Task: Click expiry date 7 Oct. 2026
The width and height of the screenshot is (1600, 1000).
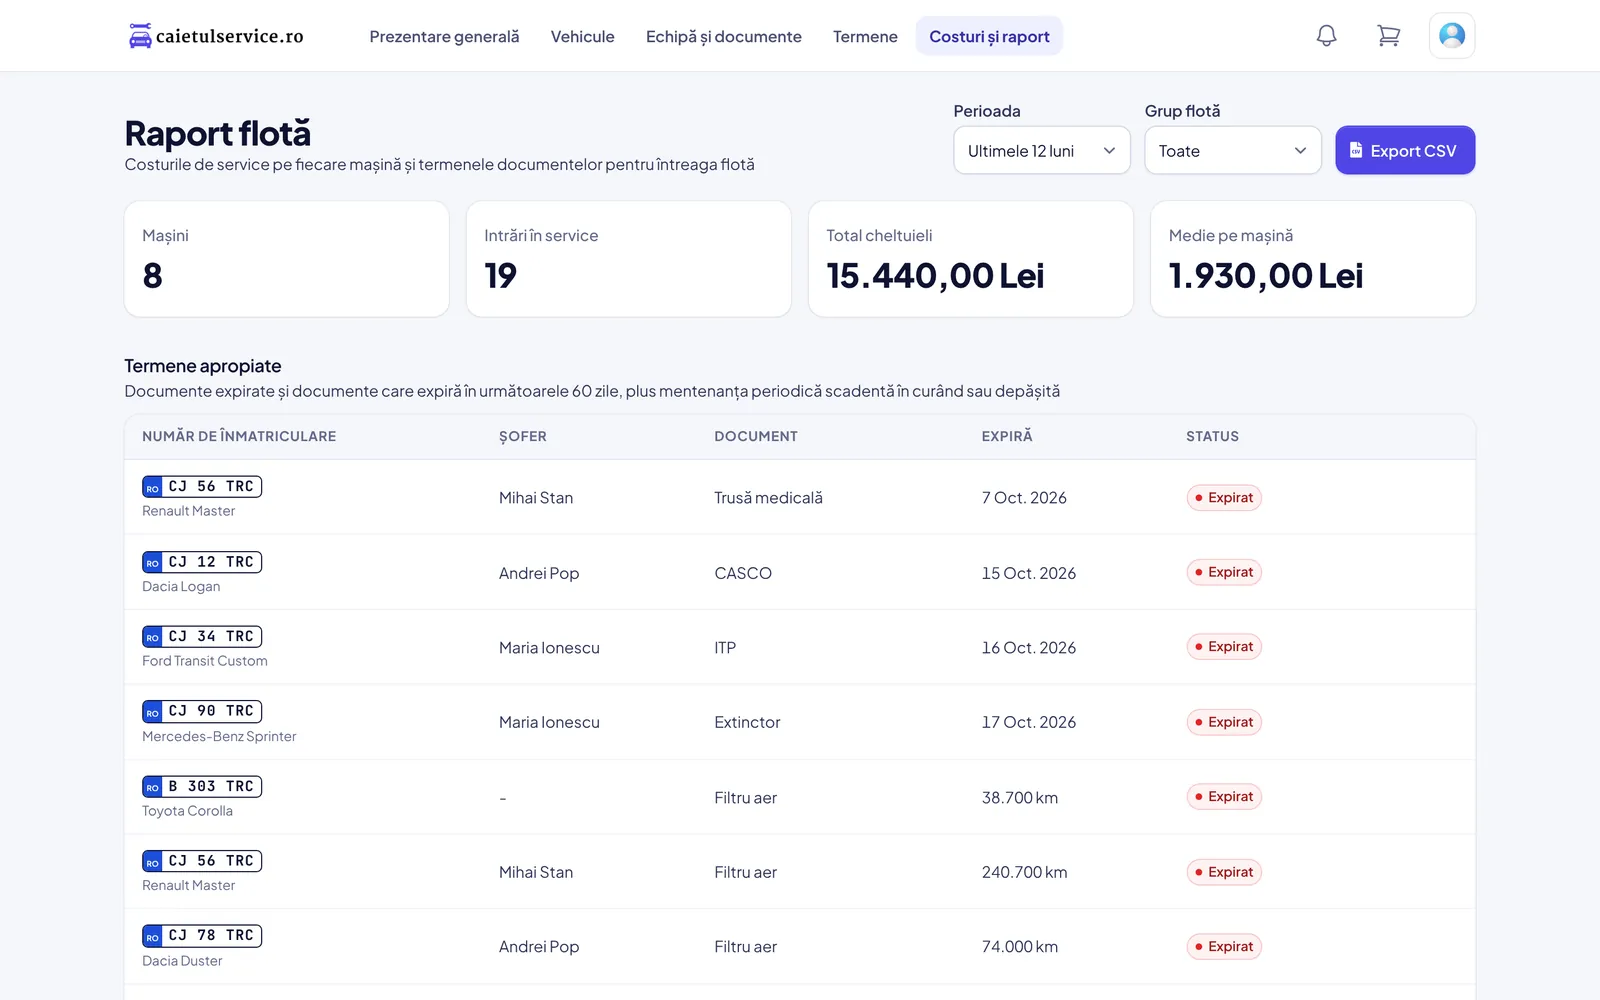Action: 1024,498
